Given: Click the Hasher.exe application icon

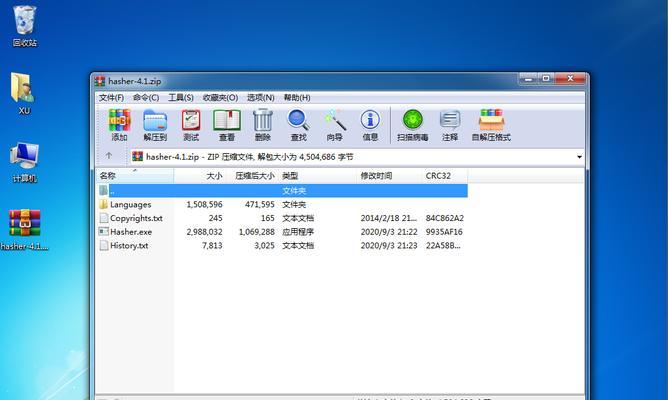Looking at the screenshot, I should coord(104,231).
